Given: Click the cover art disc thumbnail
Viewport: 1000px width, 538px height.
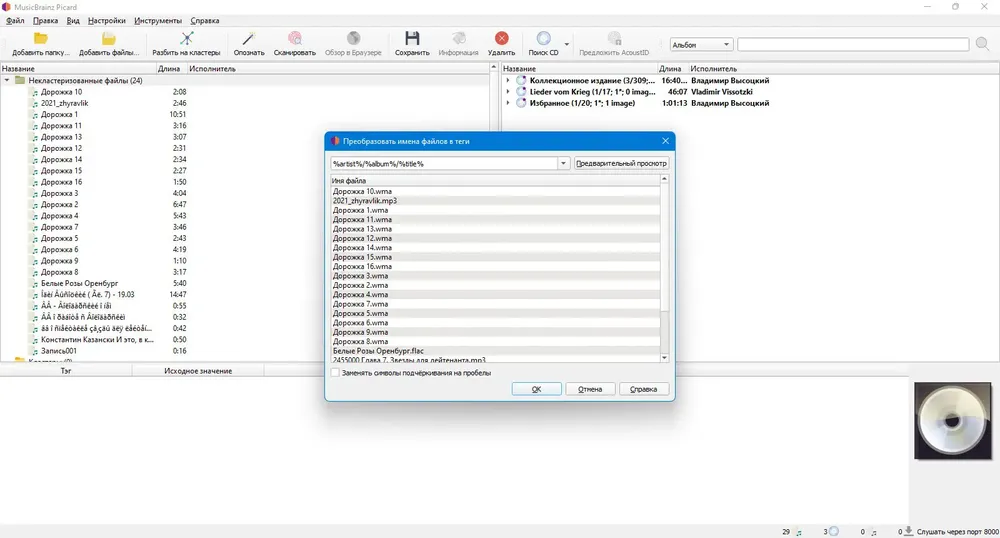Looking at the screenshot, I should [x=953, y=421].
